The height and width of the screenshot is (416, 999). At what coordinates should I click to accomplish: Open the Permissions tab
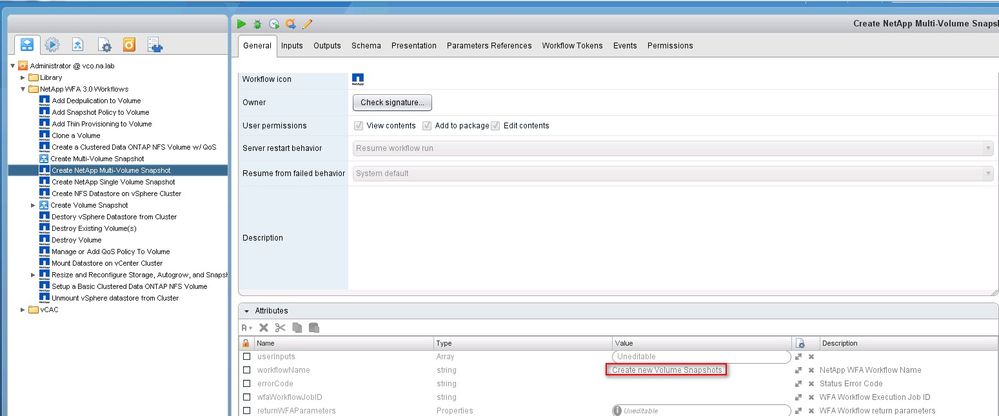click(x=670, y=46)
